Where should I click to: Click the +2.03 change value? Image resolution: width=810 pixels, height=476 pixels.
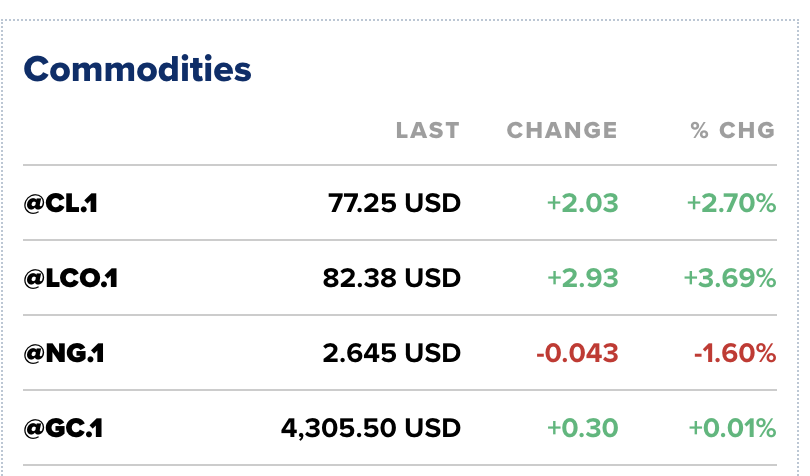click(583, 203)
